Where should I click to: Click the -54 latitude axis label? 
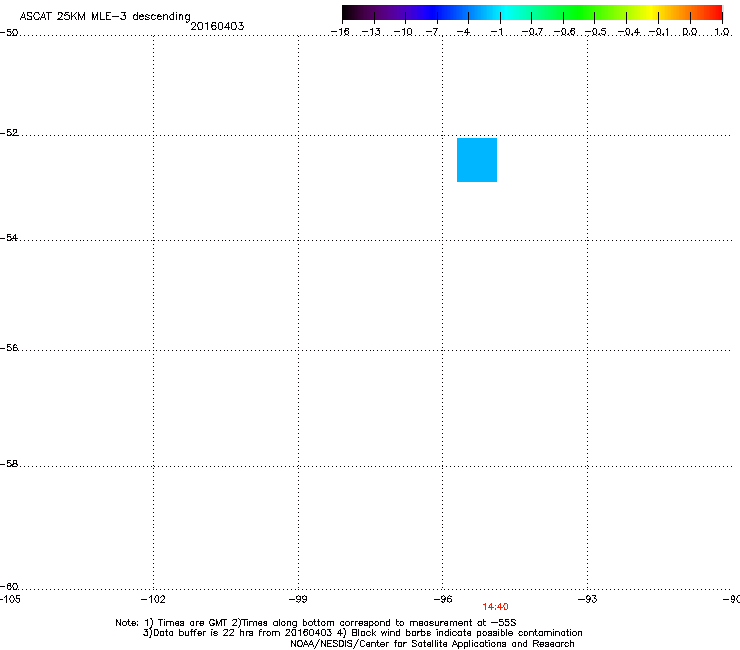click(x=9, y=237)
